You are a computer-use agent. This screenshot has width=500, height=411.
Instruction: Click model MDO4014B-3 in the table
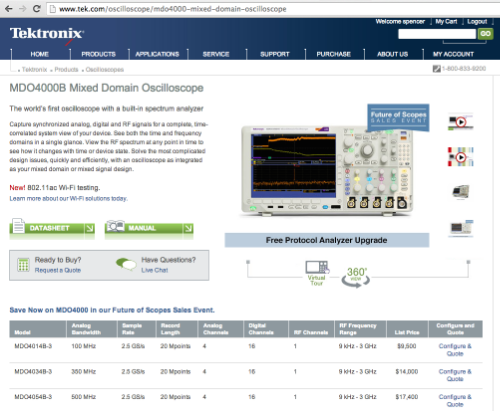pyautogui.click(x=33, y=346)
